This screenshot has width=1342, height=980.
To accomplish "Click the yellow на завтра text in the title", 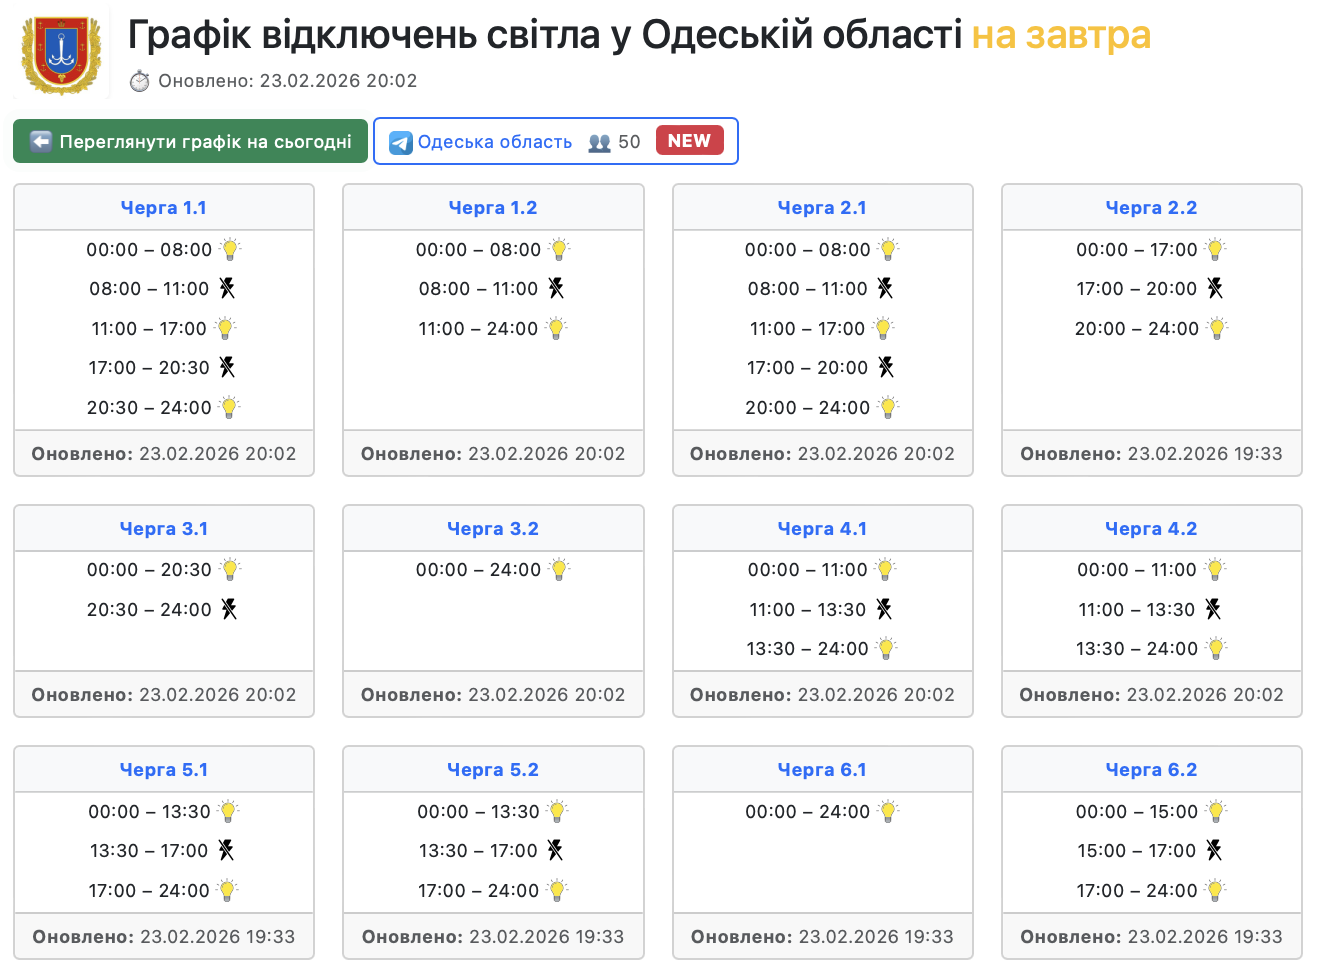I will click(x=1061, y=35).
